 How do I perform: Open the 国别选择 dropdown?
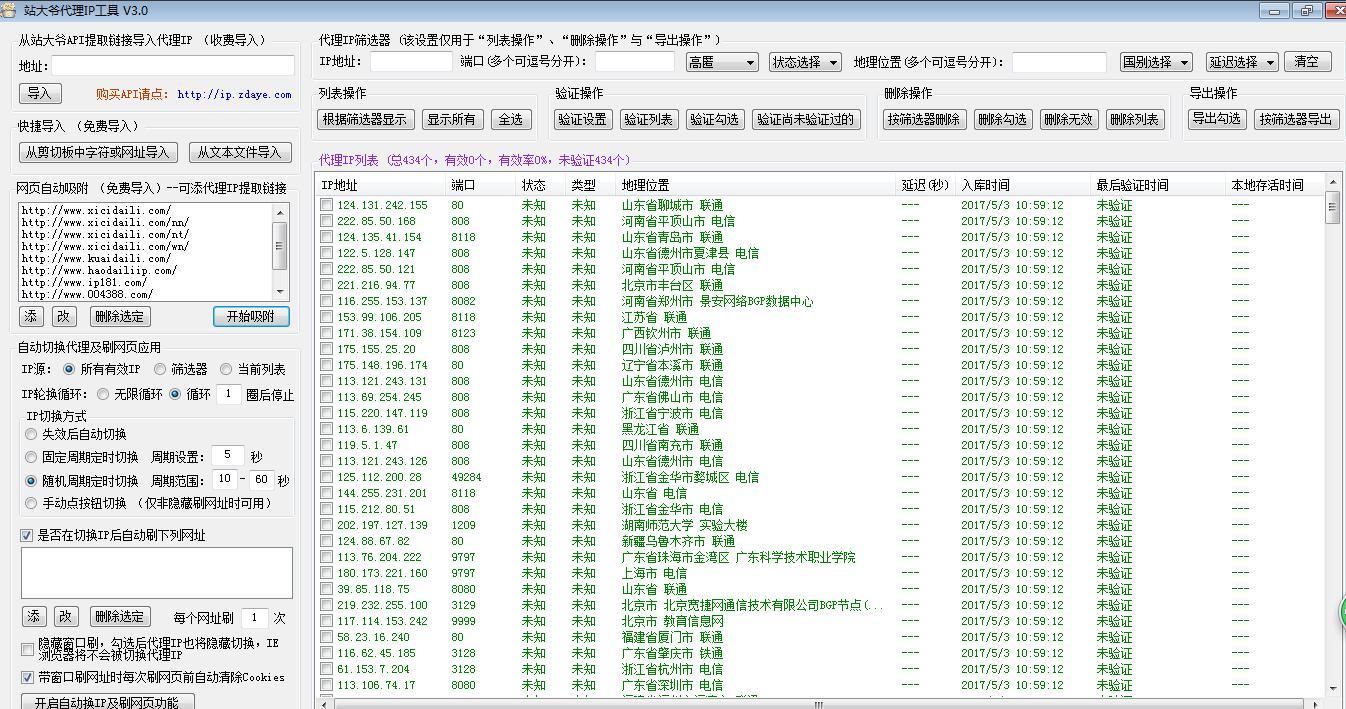pos(1156,62)
